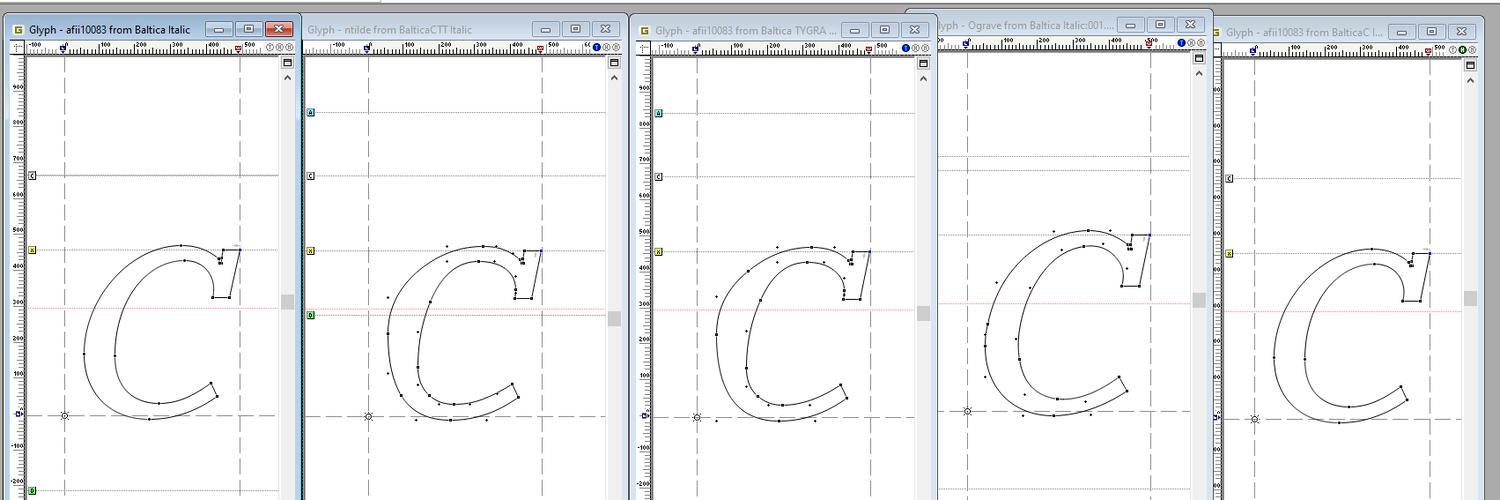
Task: Select yellow X zone label in Baltica Italic window
Action: tap(32, 251)
